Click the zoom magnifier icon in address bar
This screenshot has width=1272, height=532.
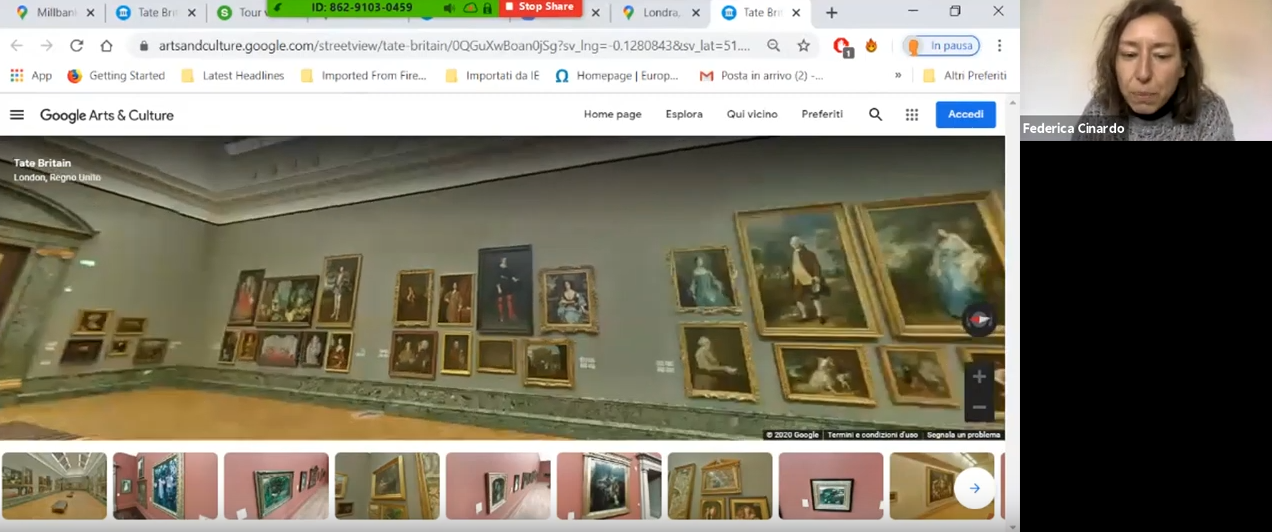point(773,46)
